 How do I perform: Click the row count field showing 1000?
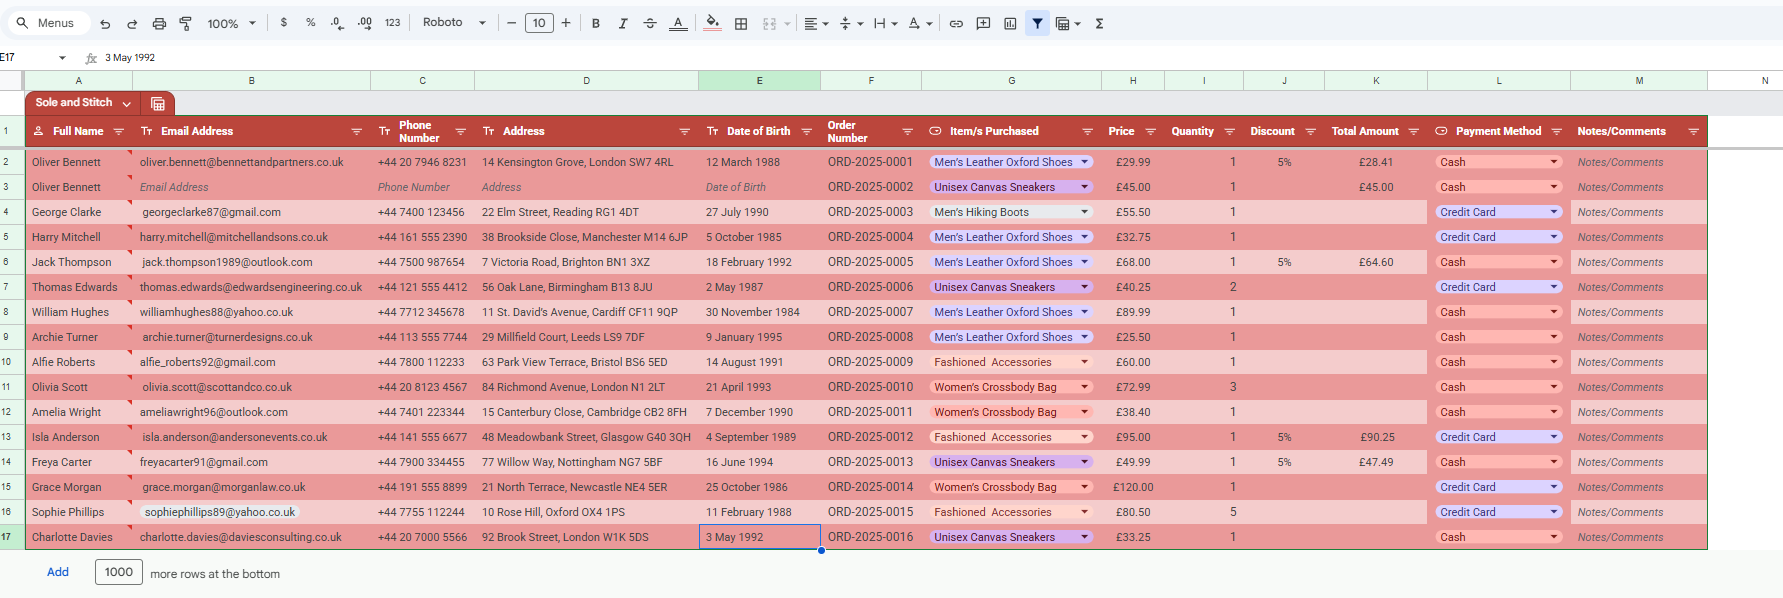point(118,572)
